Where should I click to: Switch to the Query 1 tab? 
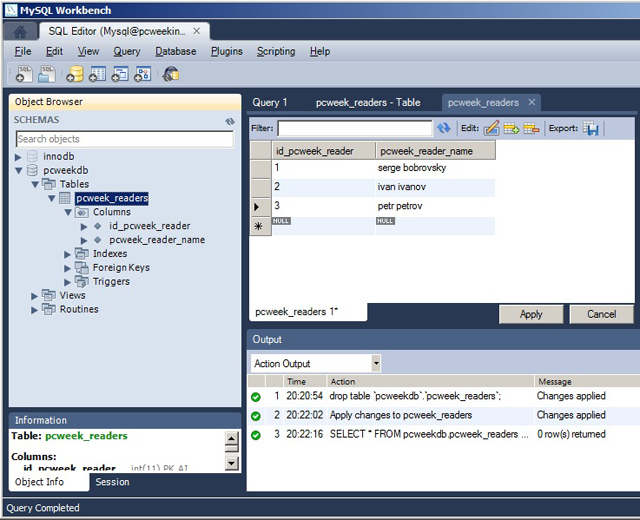[x=270, y=102]
